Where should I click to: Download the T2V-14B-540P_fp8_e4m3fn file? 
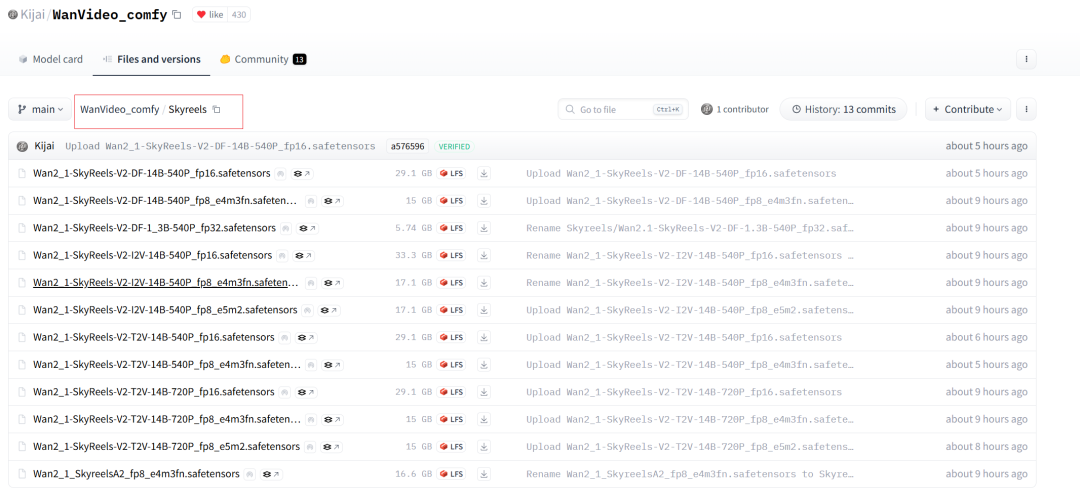pos(484,365)
